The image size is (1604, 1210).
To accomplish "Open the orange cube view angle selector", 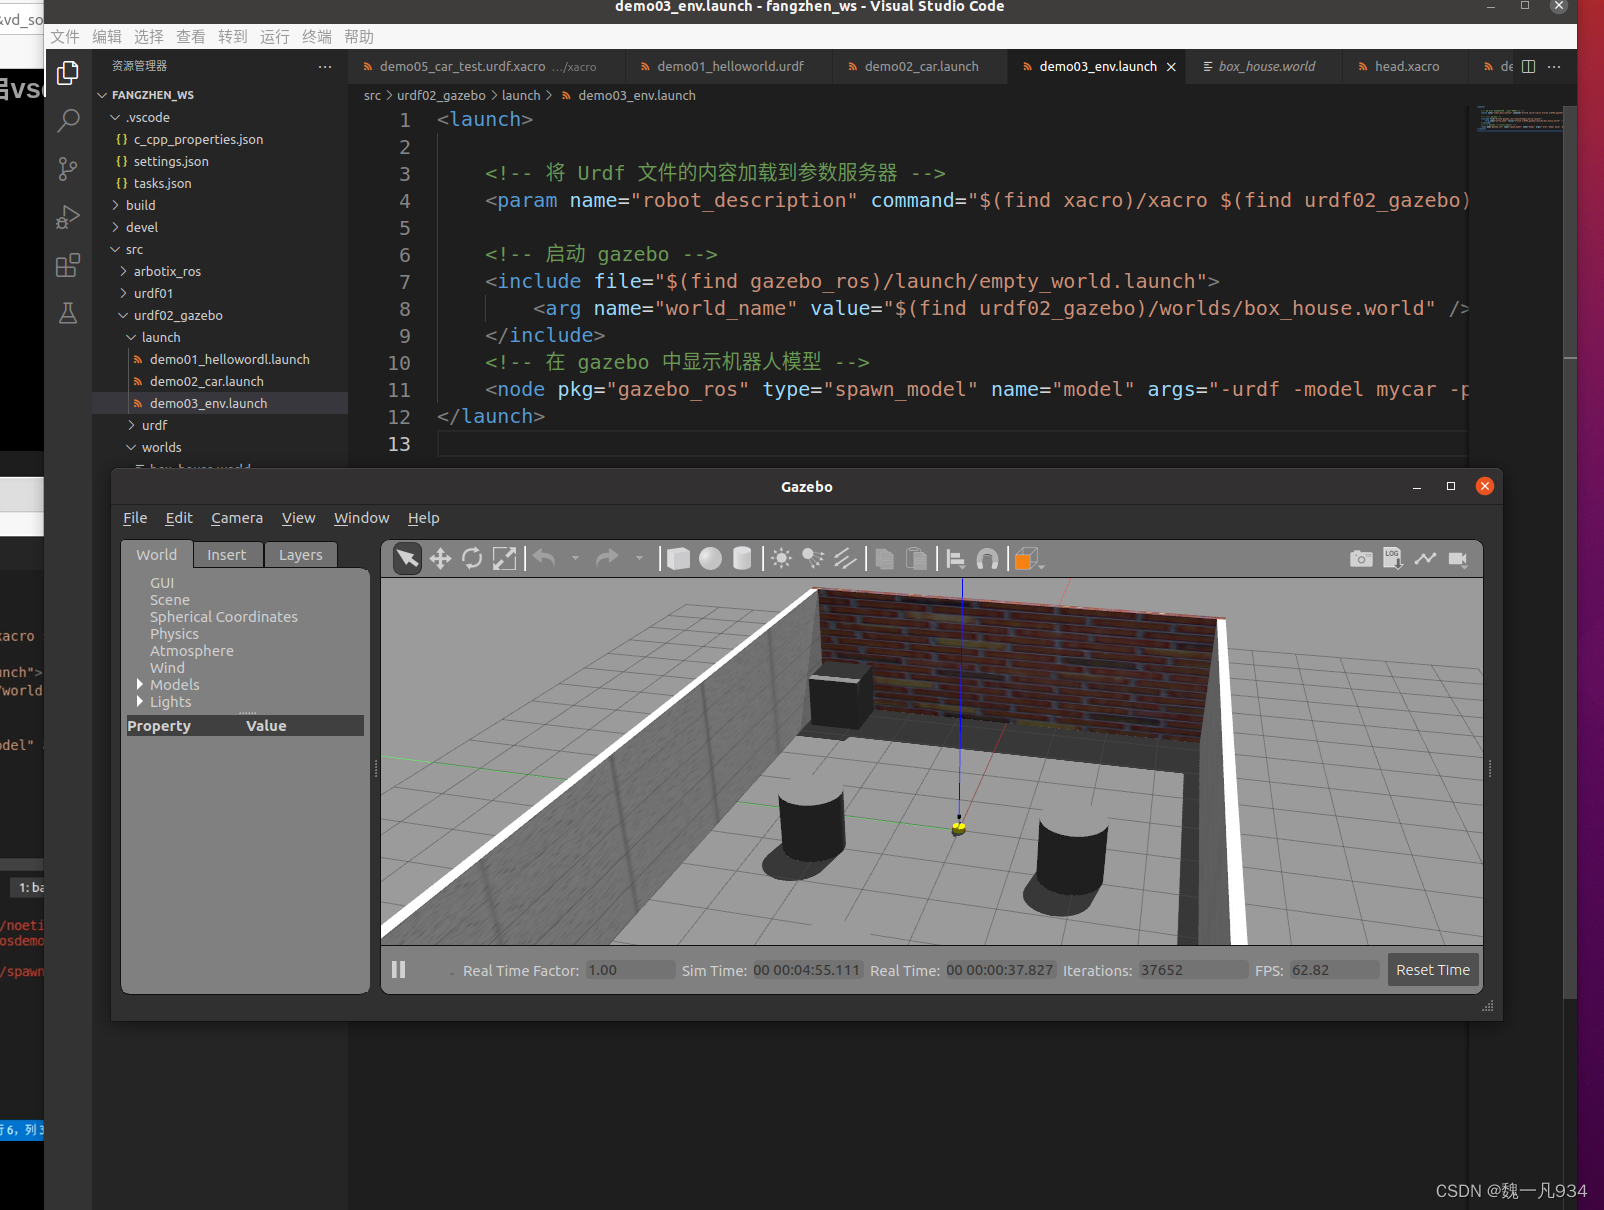I will (x=1027, y=558).
